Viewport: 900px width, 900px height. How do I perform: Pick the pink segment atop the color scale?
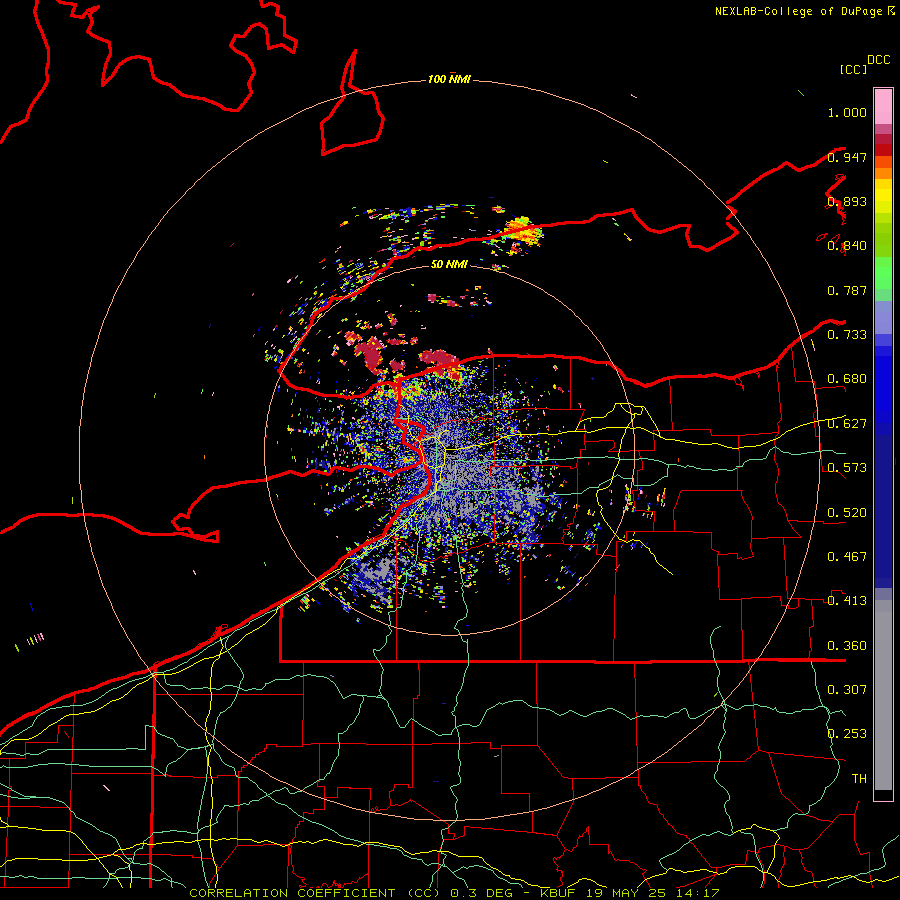[x=883, y=106]
